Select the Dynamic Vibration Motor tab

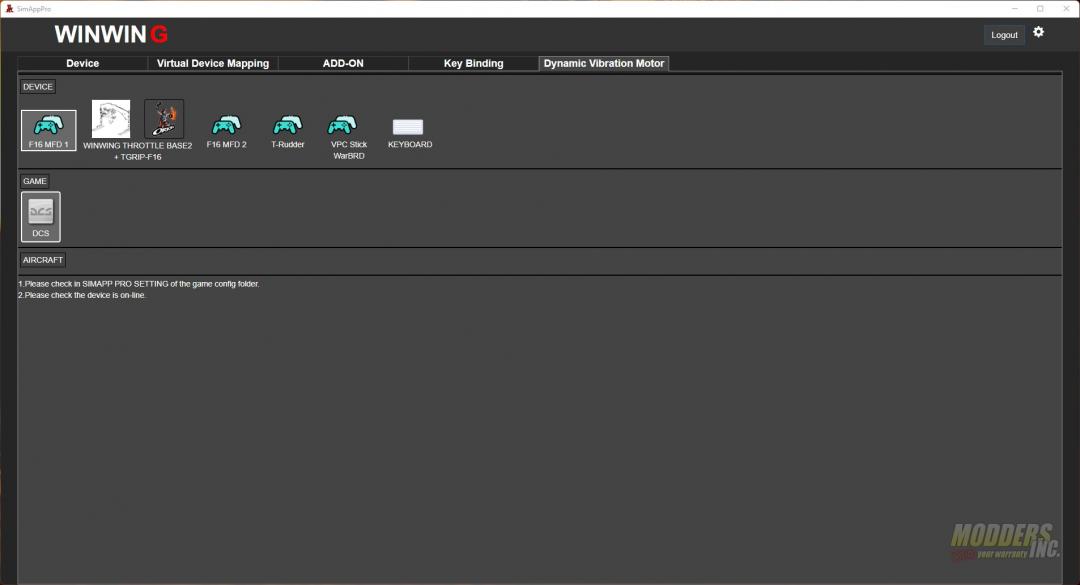pos(604,63)
